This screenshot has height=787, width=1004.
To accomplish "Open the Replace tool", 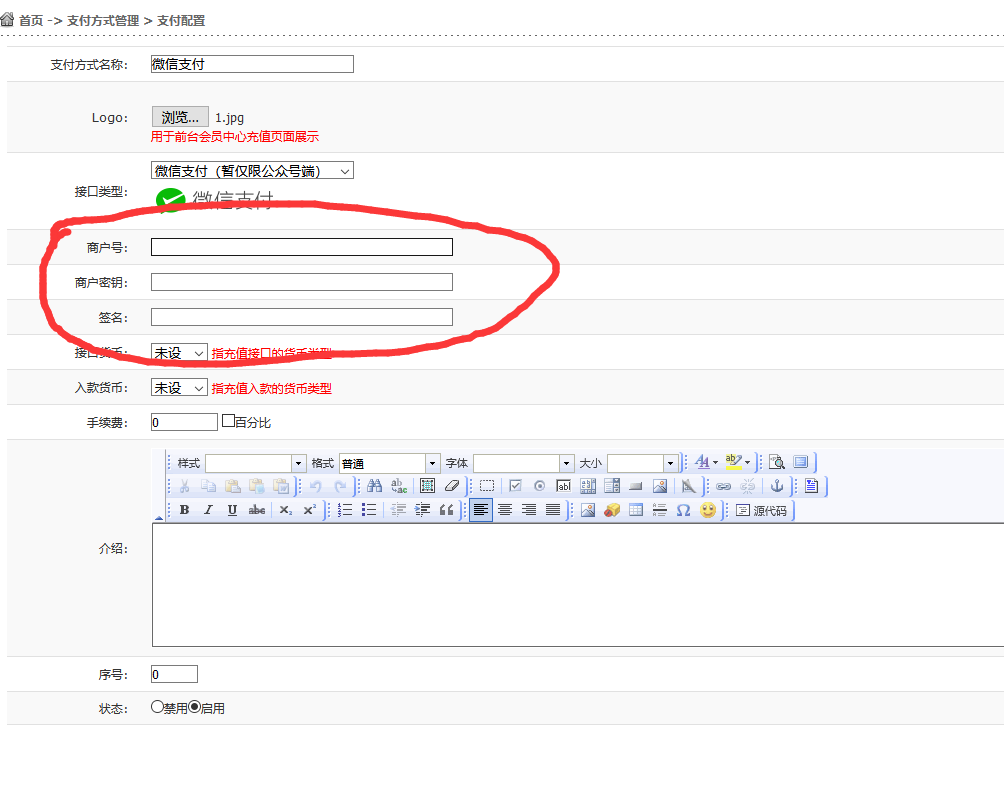I will [399, 486].
